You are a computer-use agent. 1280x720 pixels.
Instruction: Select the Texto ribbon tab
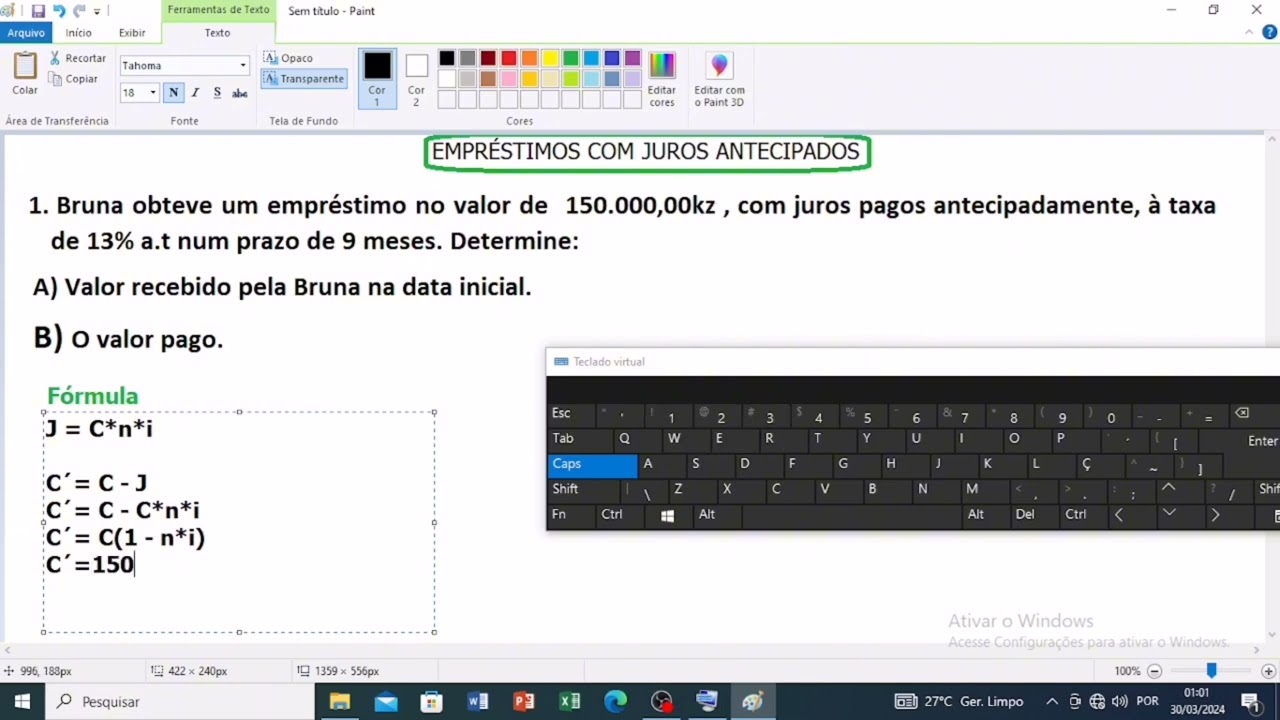pyautogui.click(x=217, y=33)
